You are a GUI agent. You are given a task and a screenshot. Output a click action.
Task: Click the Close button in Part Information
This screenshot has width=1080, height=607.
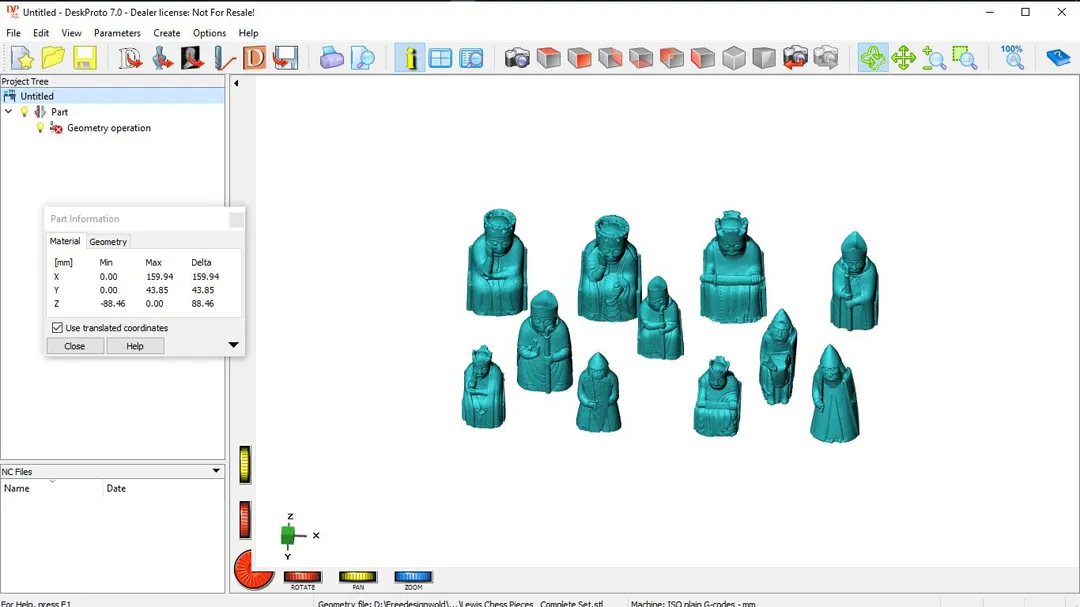coord(74,346)
